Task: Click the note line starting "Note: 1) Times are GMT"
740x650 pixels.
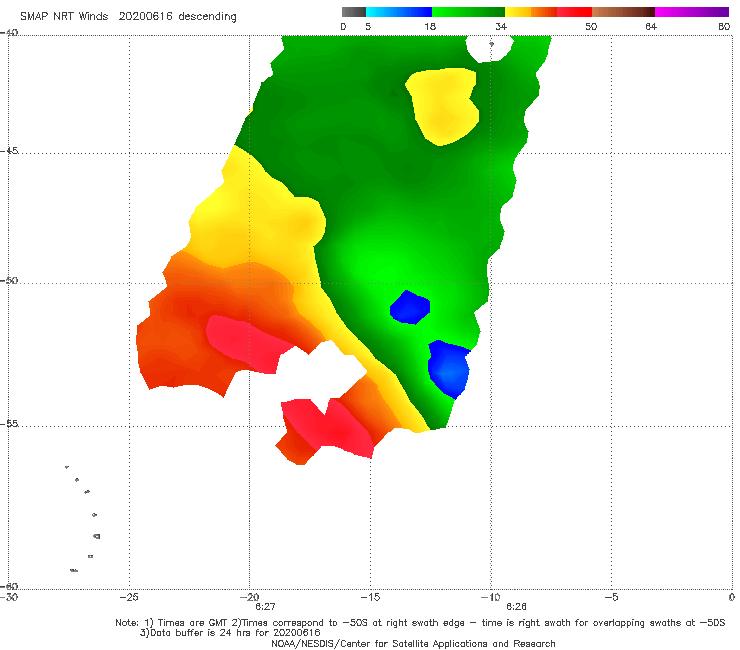Action: [420, 623]
